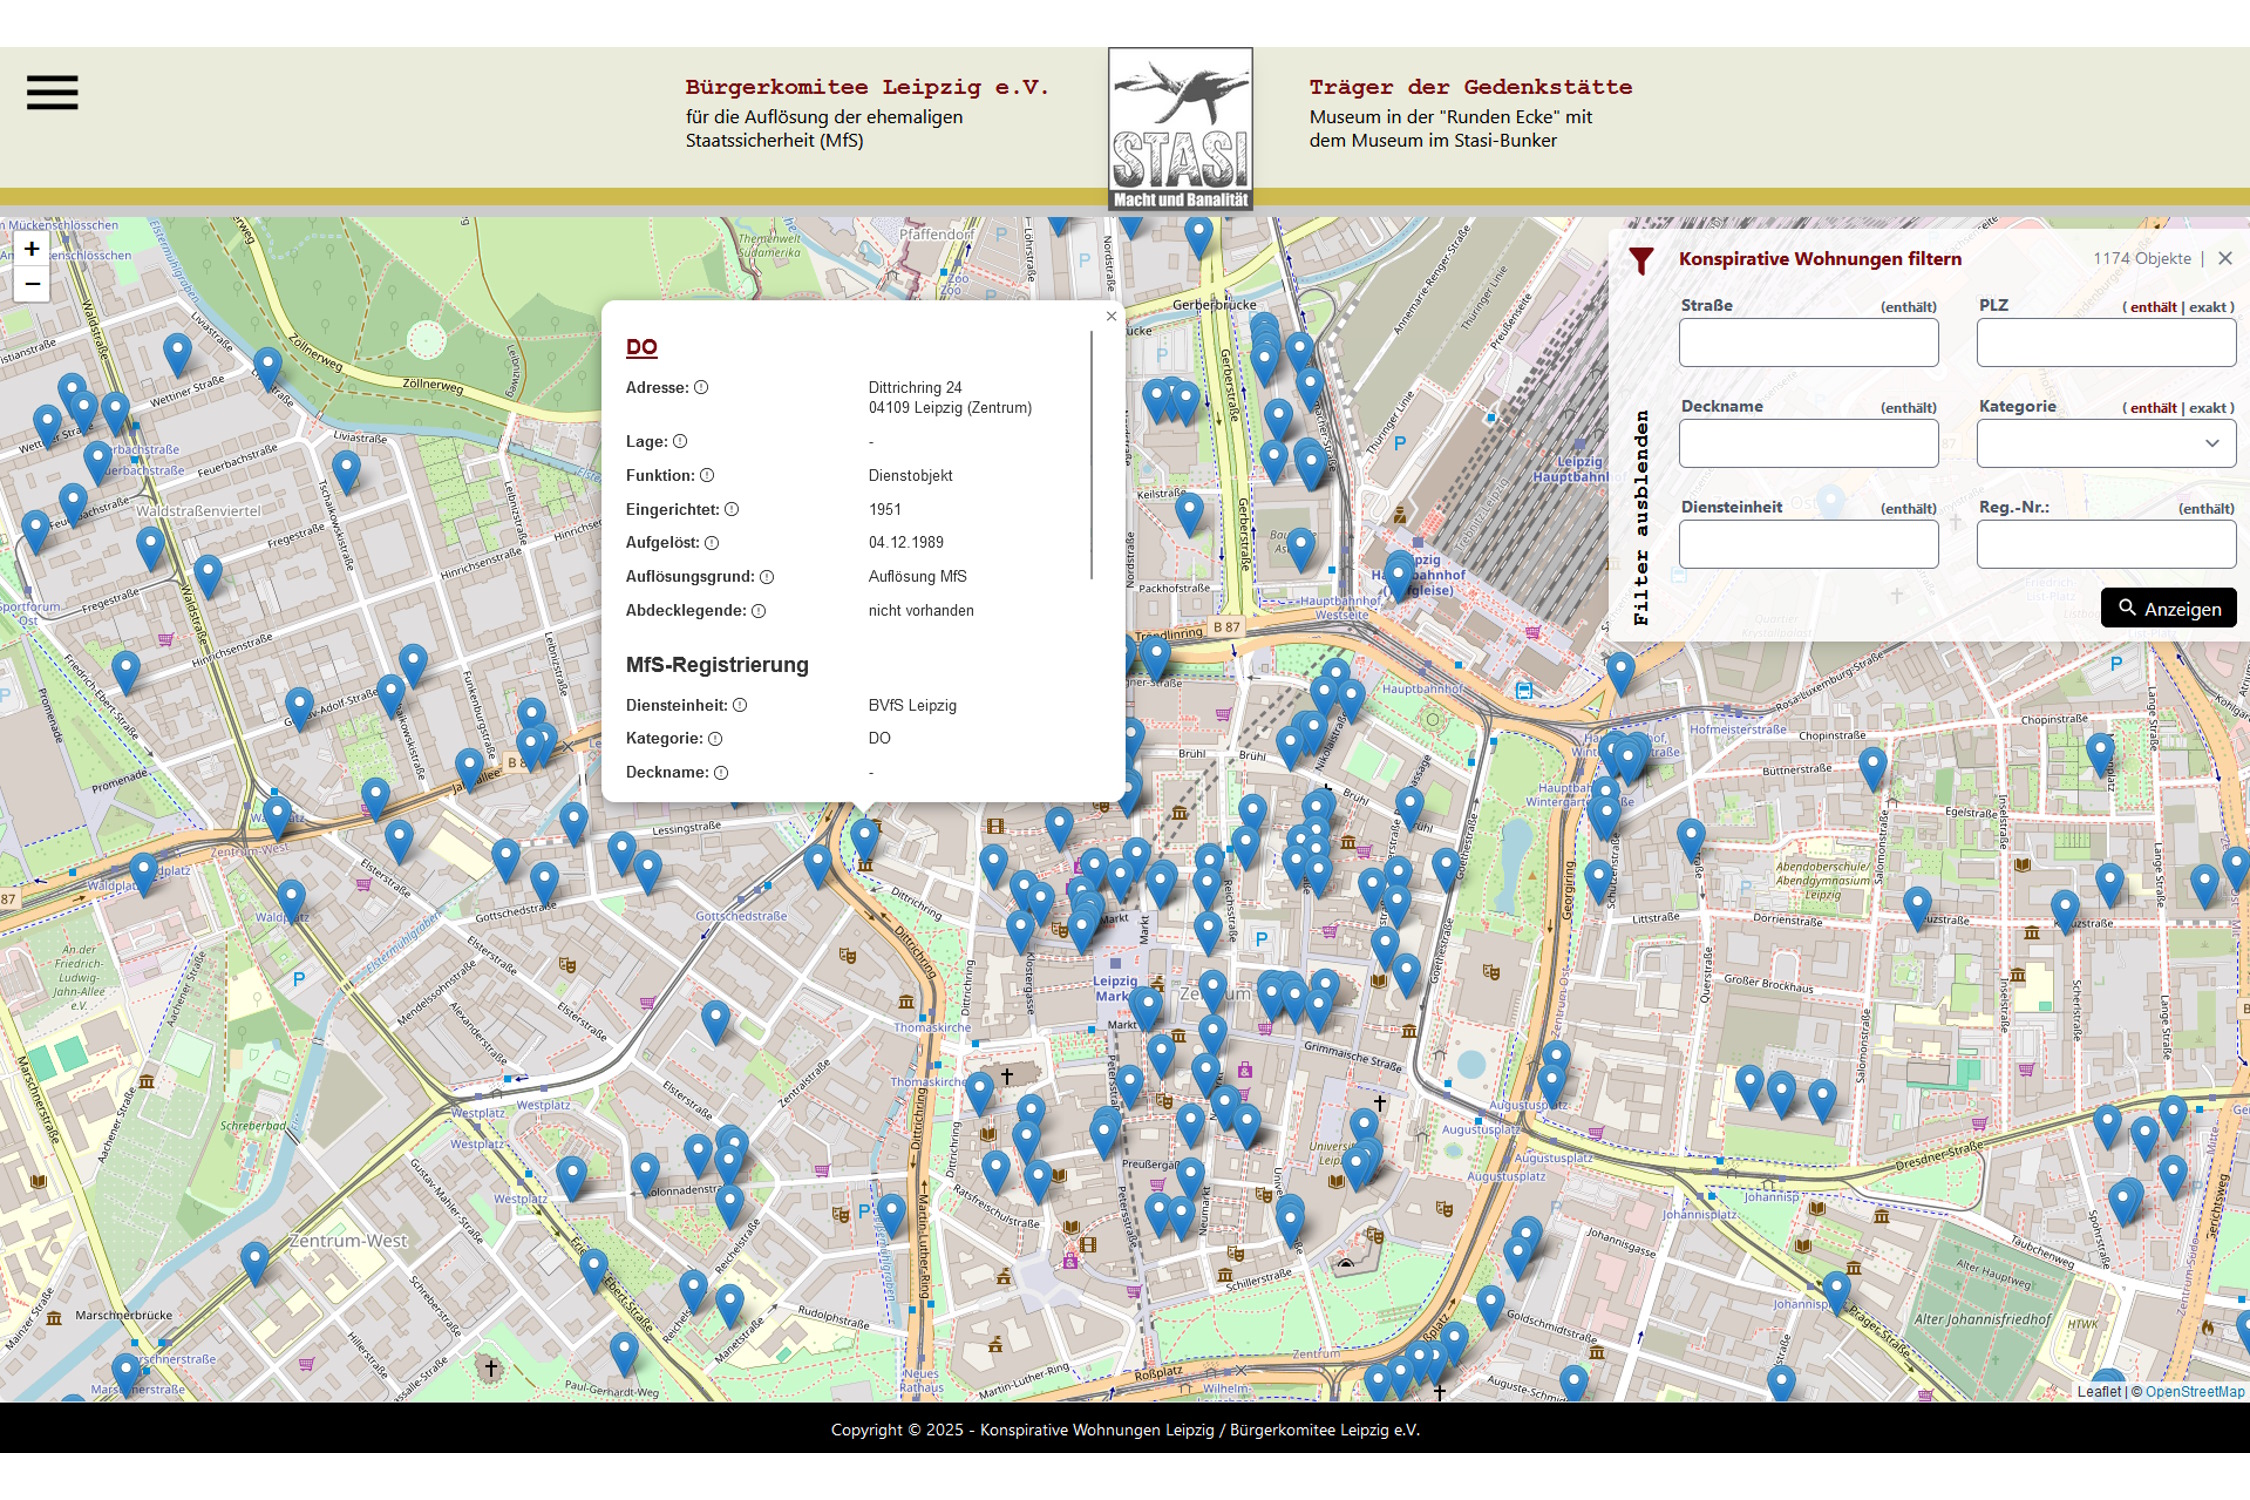Click info icon beside Auflösungsgrund
Viewport: 2250px width, 1500px height.
pyautogui.click(x=767, y=577)
